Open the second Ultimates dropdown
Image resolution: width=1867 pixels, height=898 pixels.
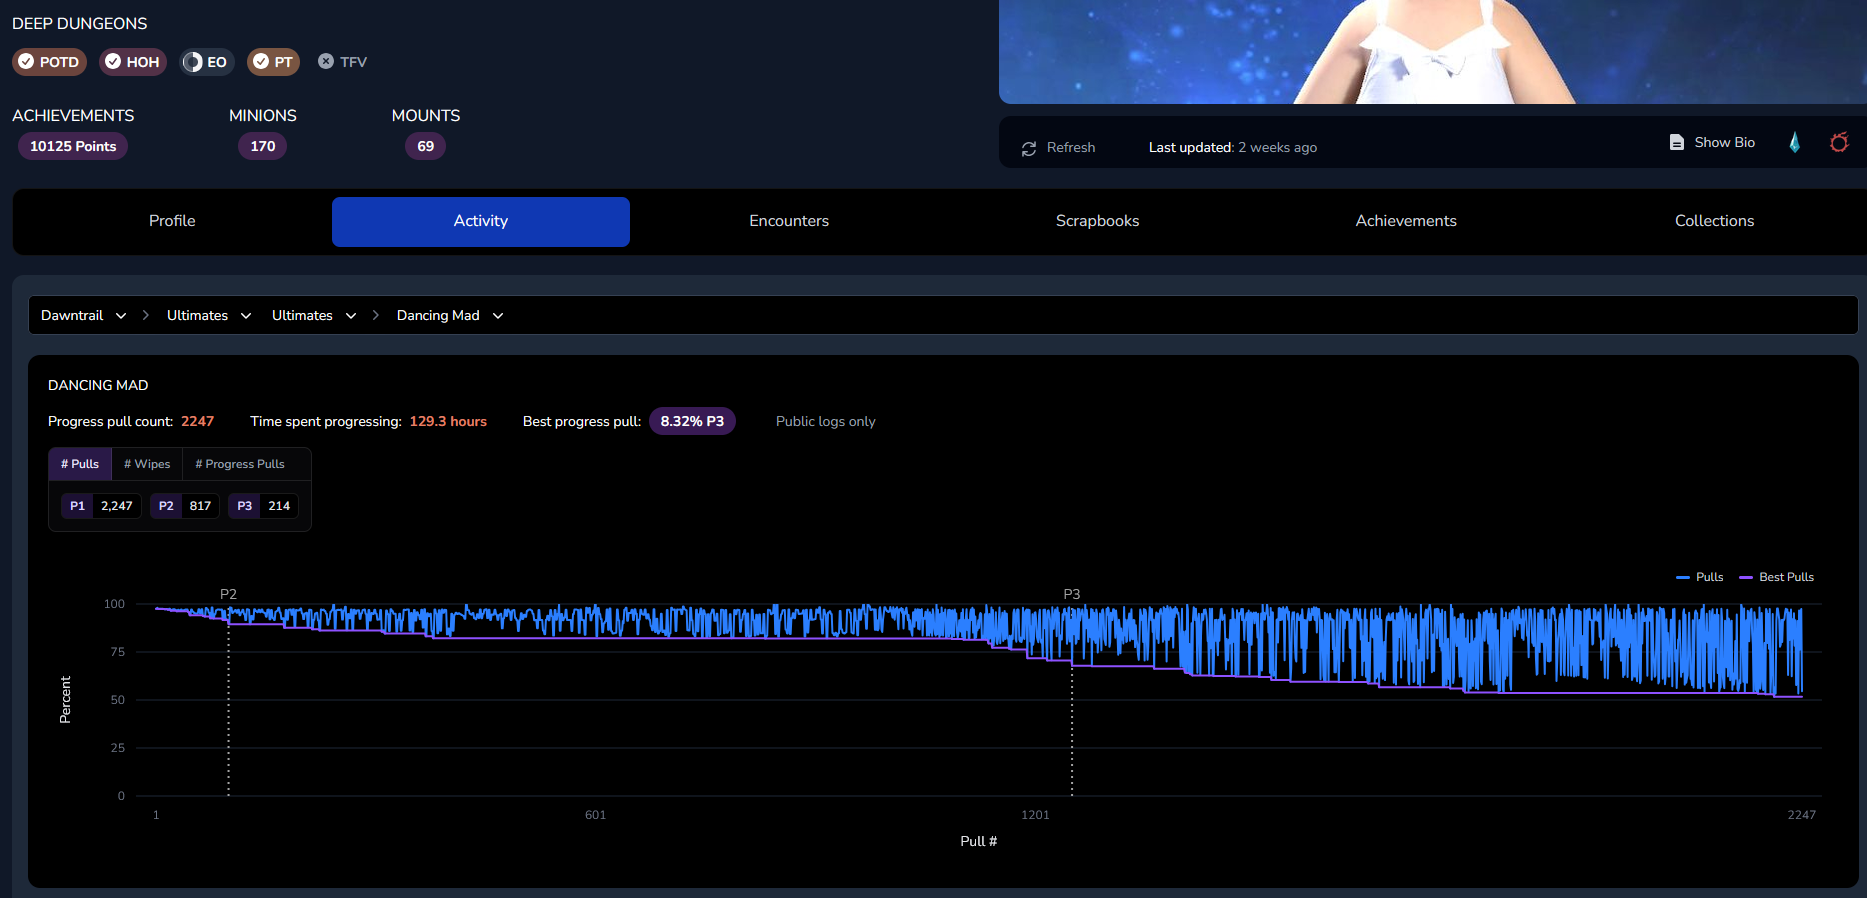[x=314, y=315]
